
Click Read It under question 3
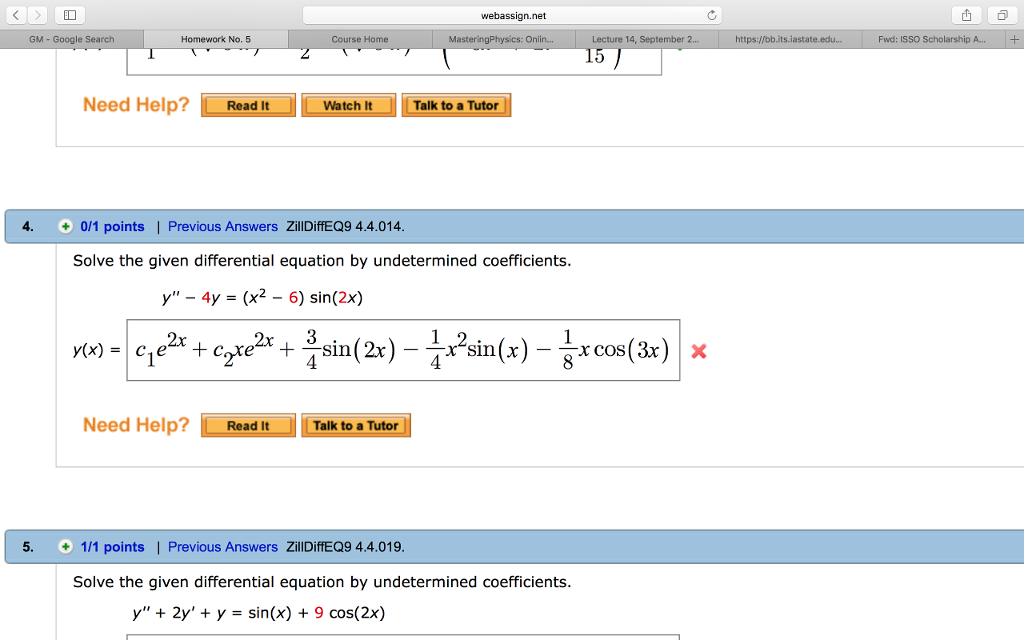coord(248,105)
